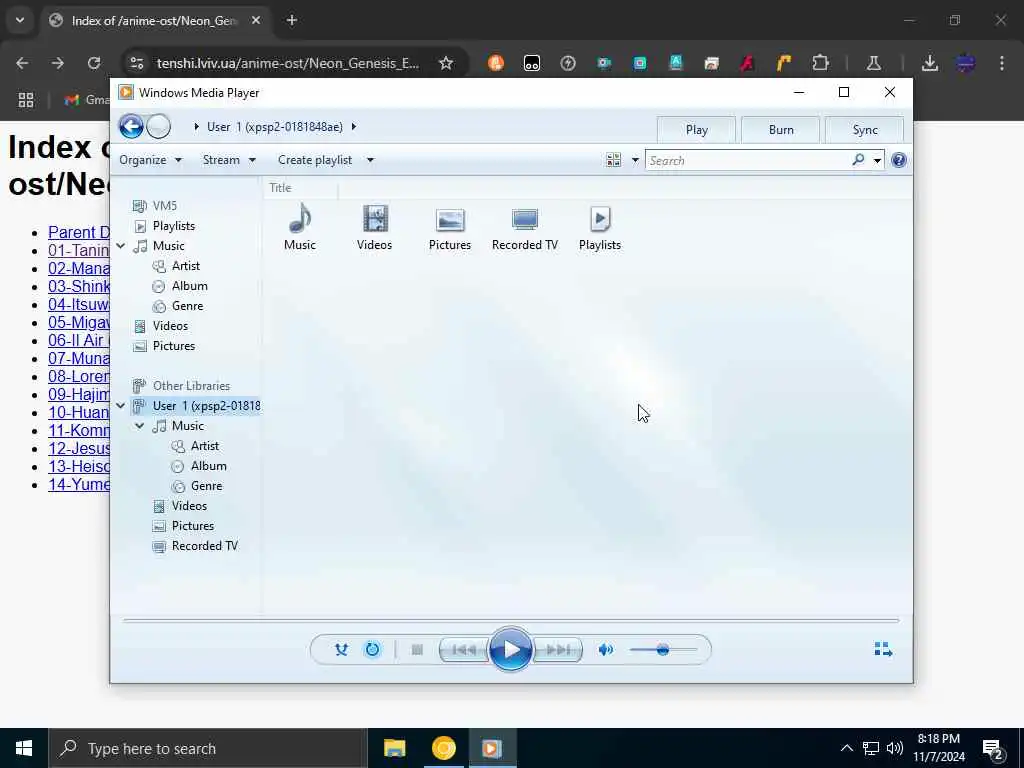Open the 06-Il Air link in Chrome
The height and width of the screenshot is (768, 1024).
(x=79, y=340)
